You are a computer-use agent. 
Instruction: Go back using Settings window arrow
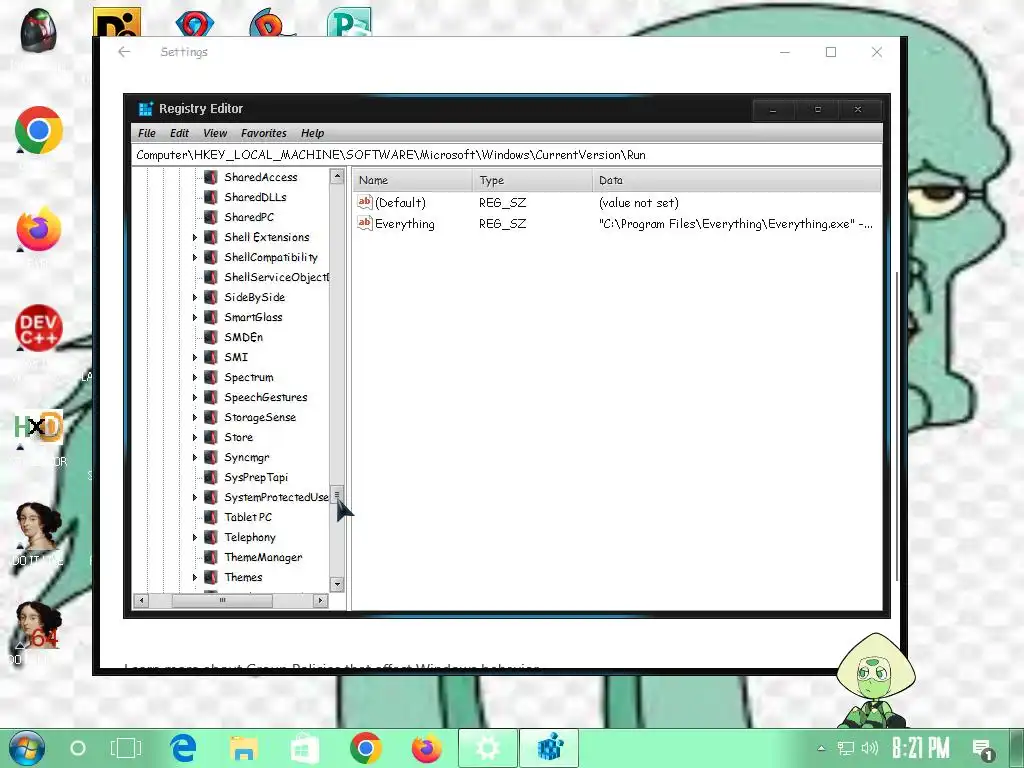point(124,52)
